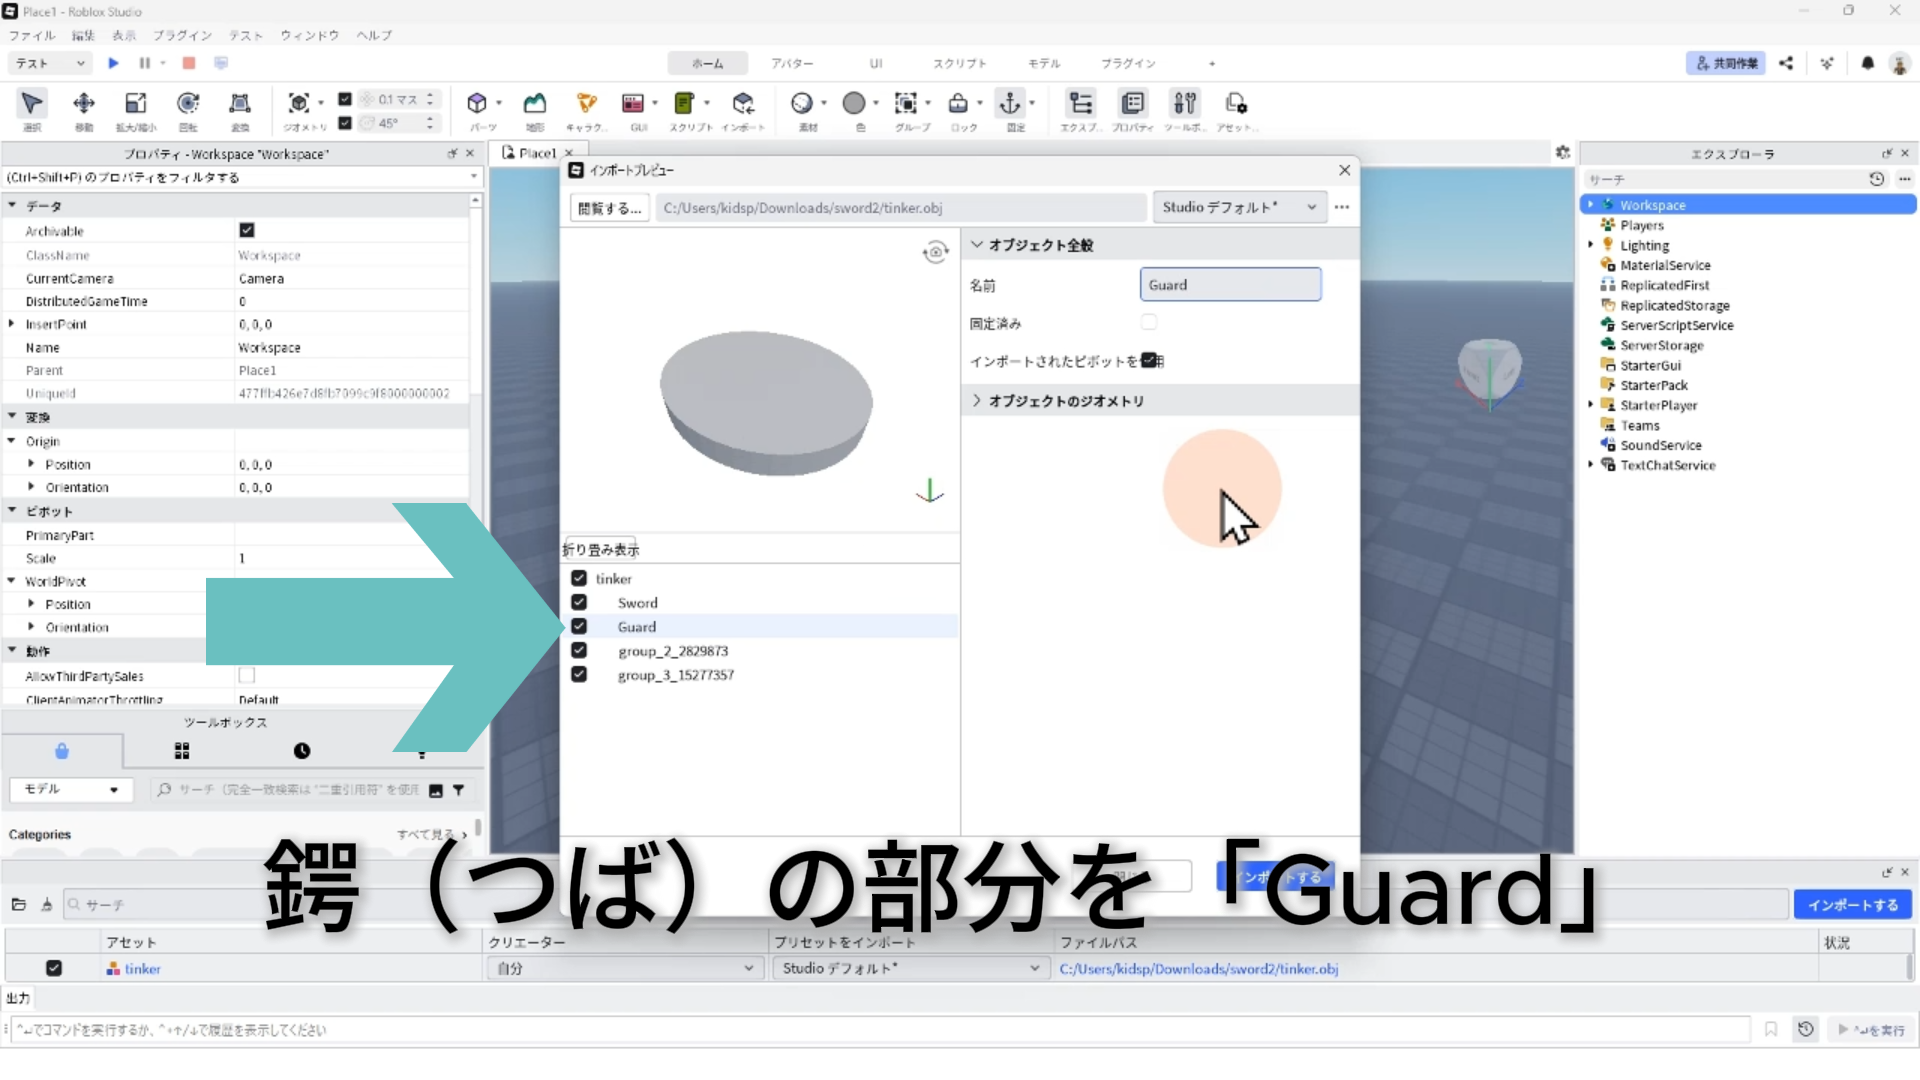Open the Terrain editor icon
This screenshot has height=1080, width=1920.
point(535,104)
